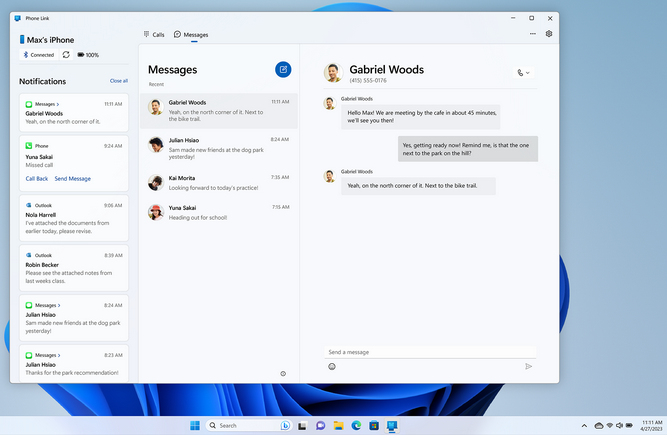Click Call Back for Yuna Sakai missed call
Screen dimensions: 667x437
pos(37,179)
